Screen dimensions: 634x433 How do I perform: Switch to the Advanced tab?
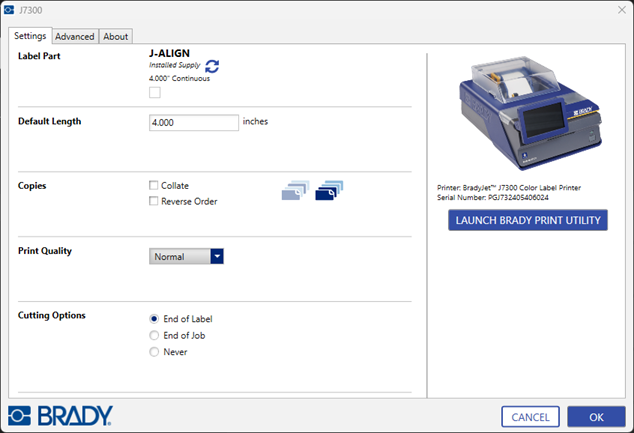[x=75, y=37]
